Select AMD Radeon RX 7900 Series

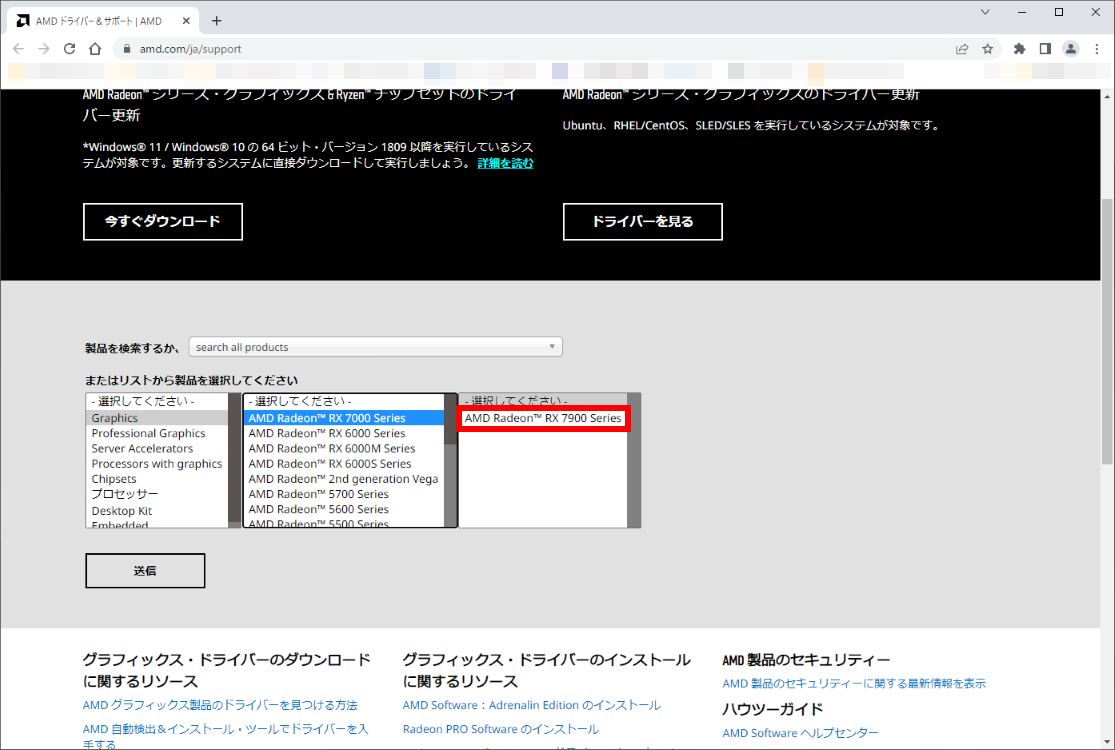point(543,418)
